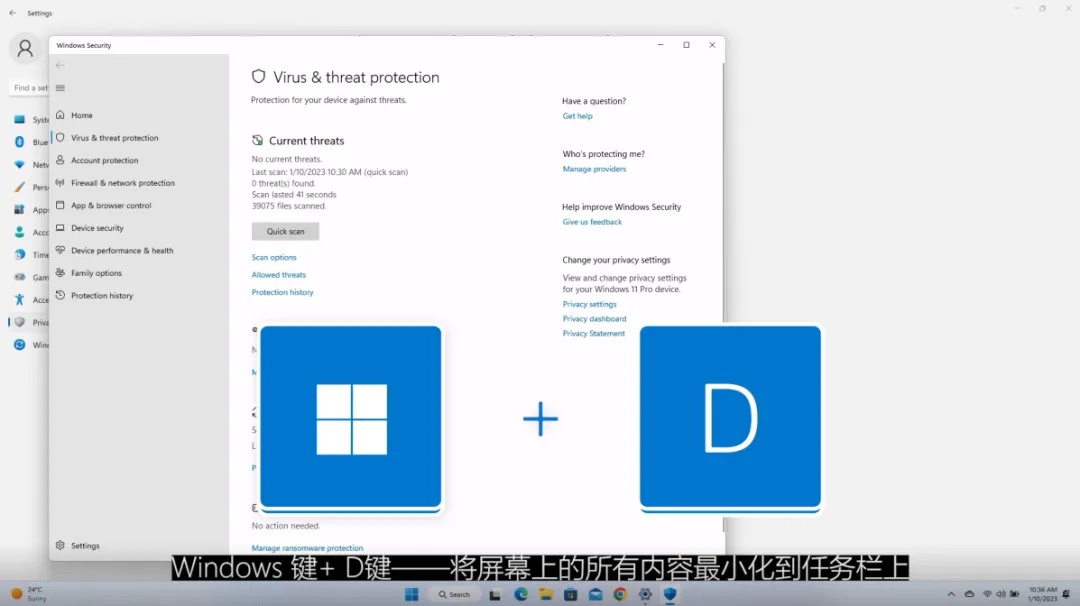The height and width of the screenshot is (606, 1080).
Task: Start a Quick scan
Action: pos(285,231)
